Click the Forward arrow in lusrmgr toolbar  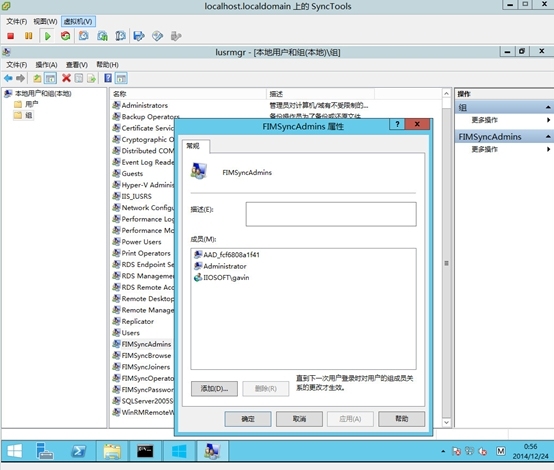click(20, 78)
